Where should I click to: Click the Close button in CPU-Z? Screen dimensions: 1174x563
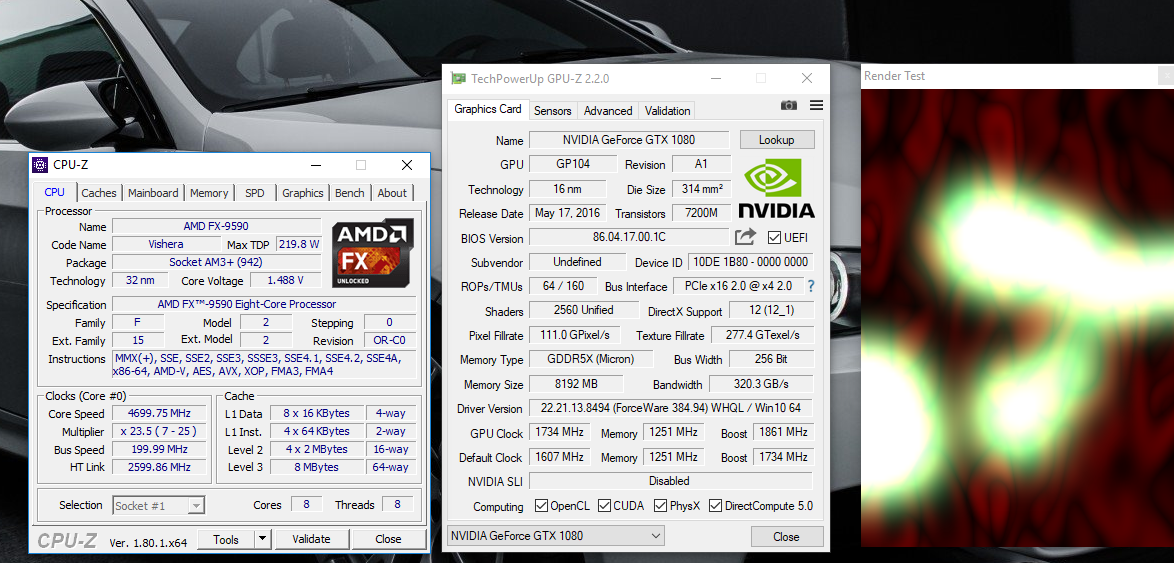click(x=389, y=539)
